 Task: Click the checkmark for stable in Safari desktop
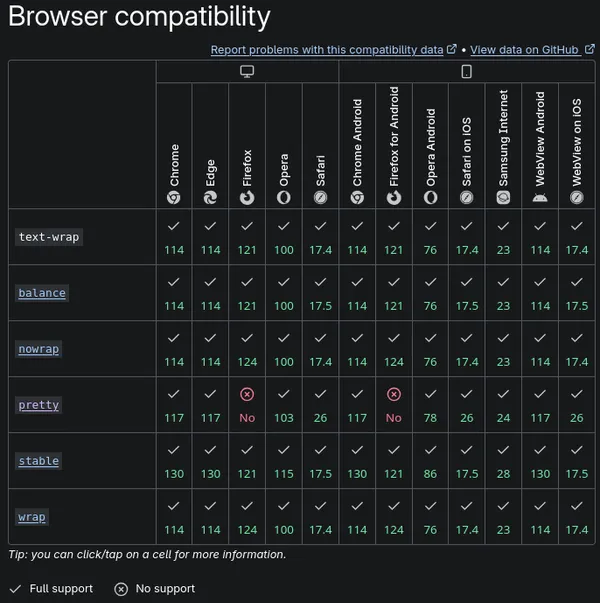[x=320, y=450]
